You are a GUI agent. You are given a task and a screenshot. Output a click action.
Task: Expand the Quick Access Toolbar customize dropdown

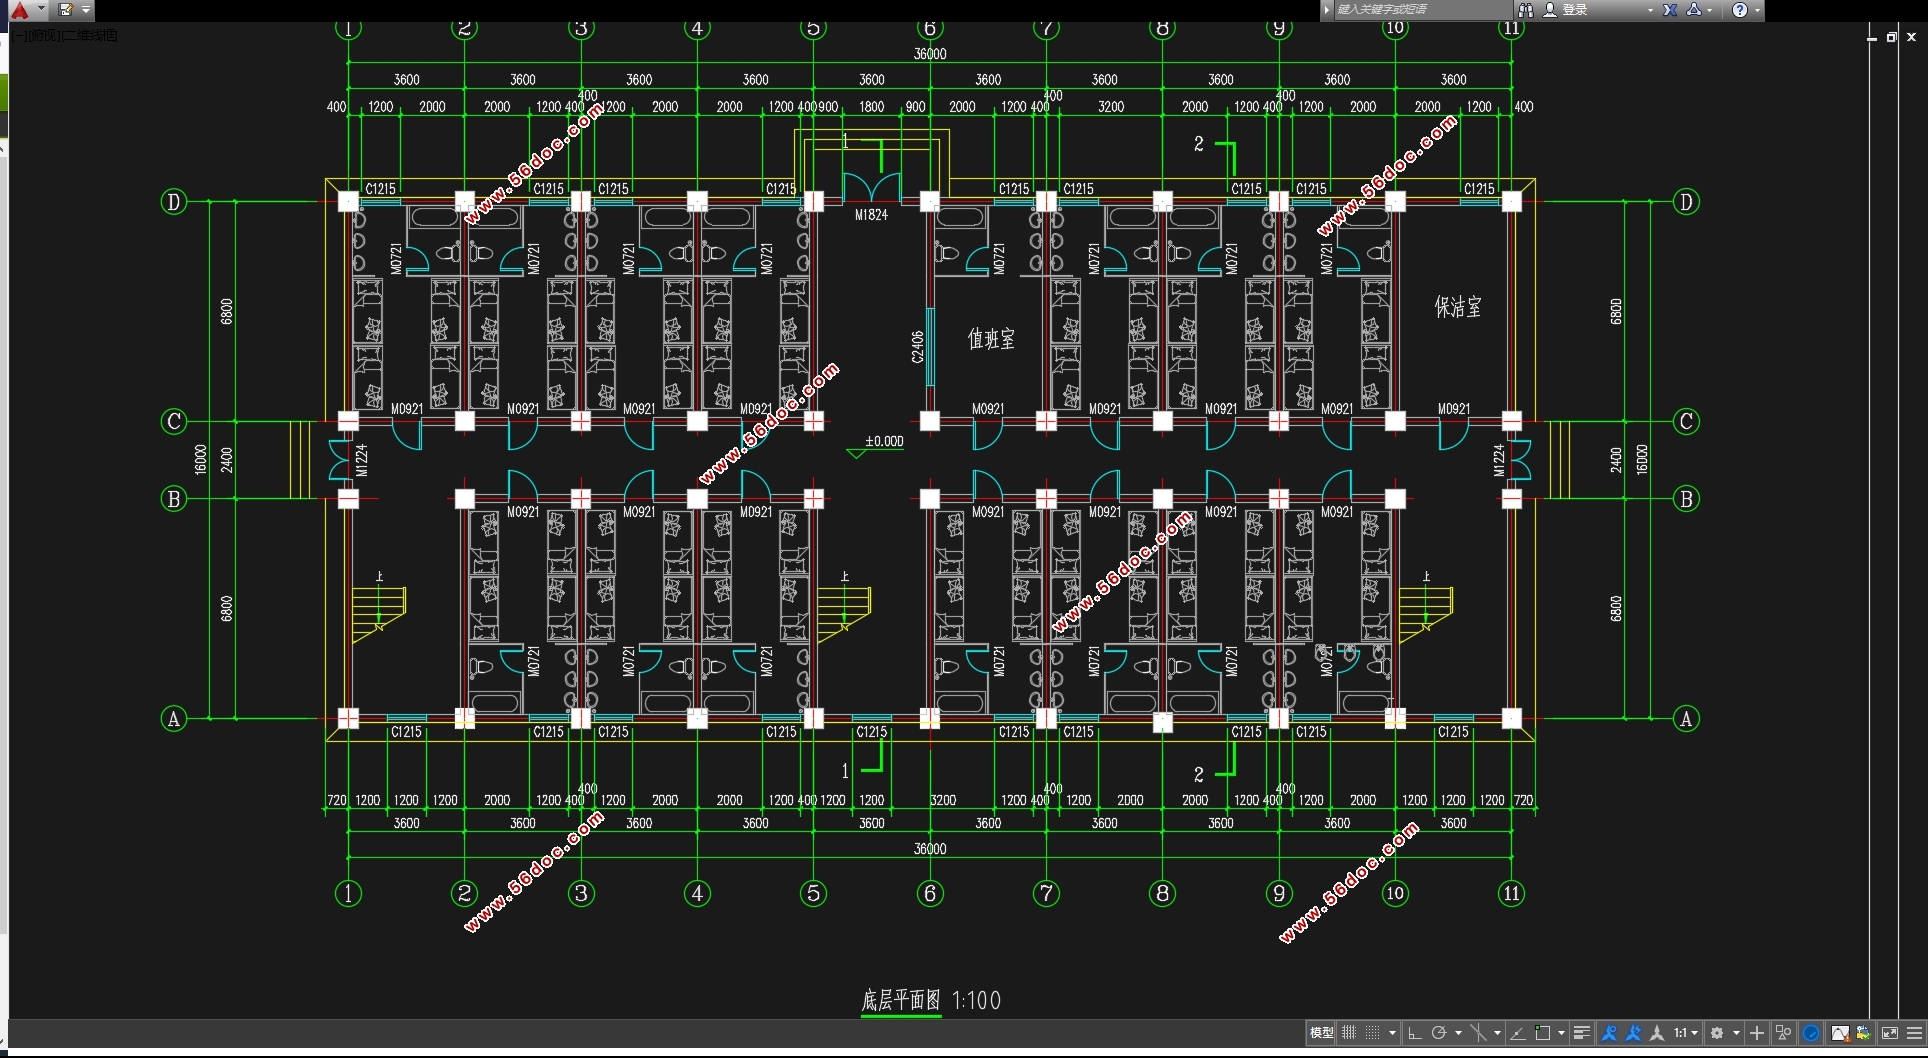pos(86,10)
